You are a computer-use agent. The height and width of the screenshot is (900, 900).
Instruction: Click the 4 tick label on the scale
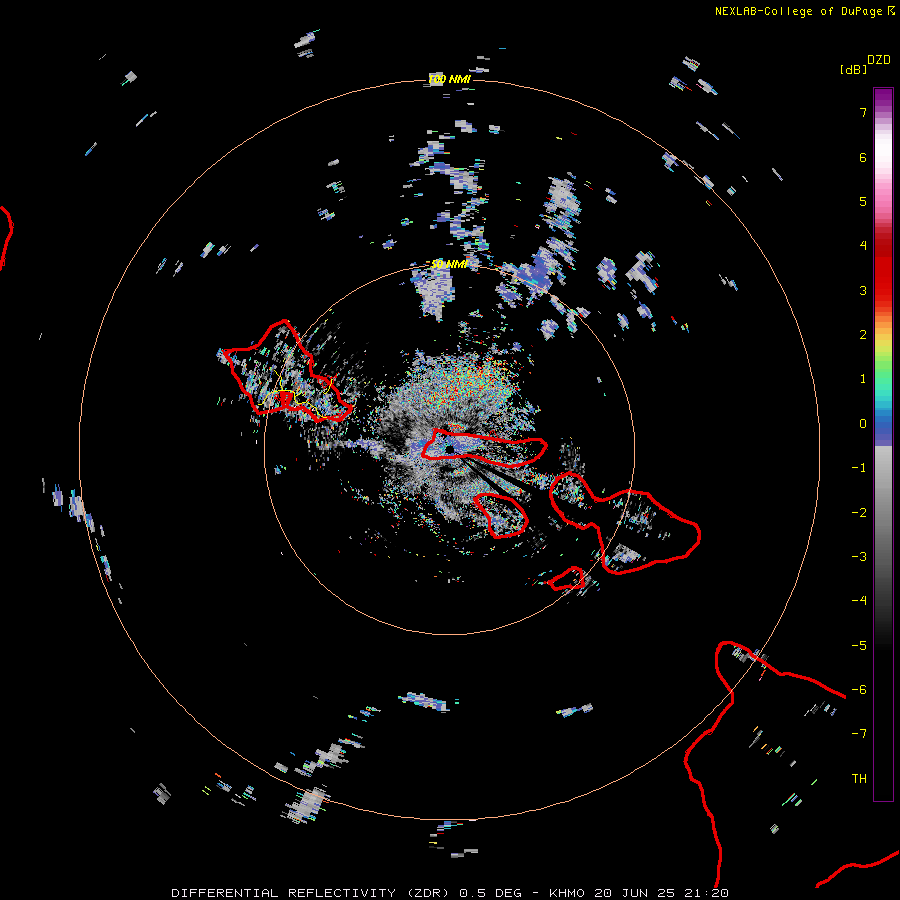click(863, 246)
